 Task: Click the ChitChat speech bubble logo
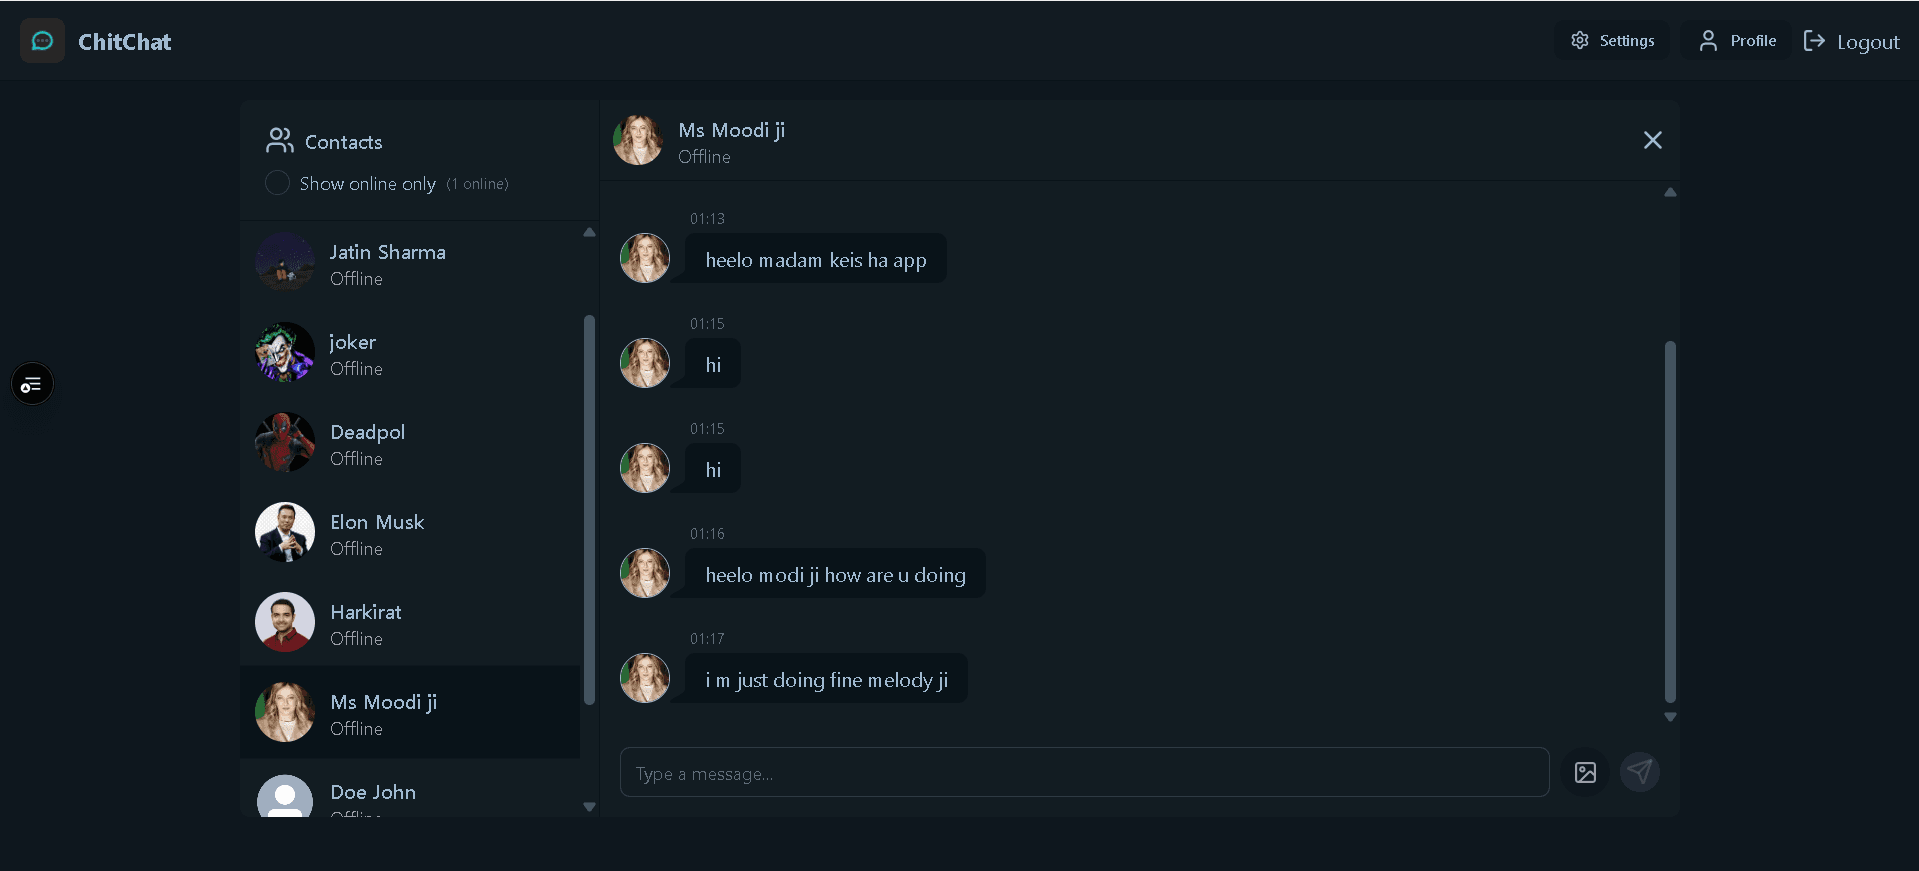point(41,40)
